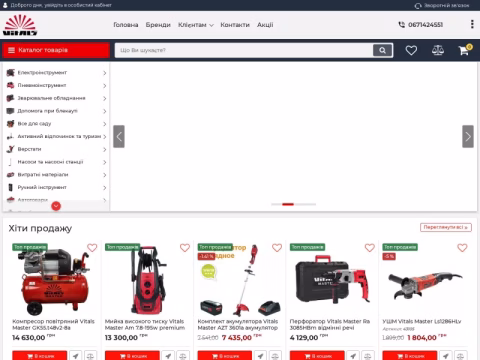Add Компресор повітряний to cart

pyautogui.click(x=40, y=355)
